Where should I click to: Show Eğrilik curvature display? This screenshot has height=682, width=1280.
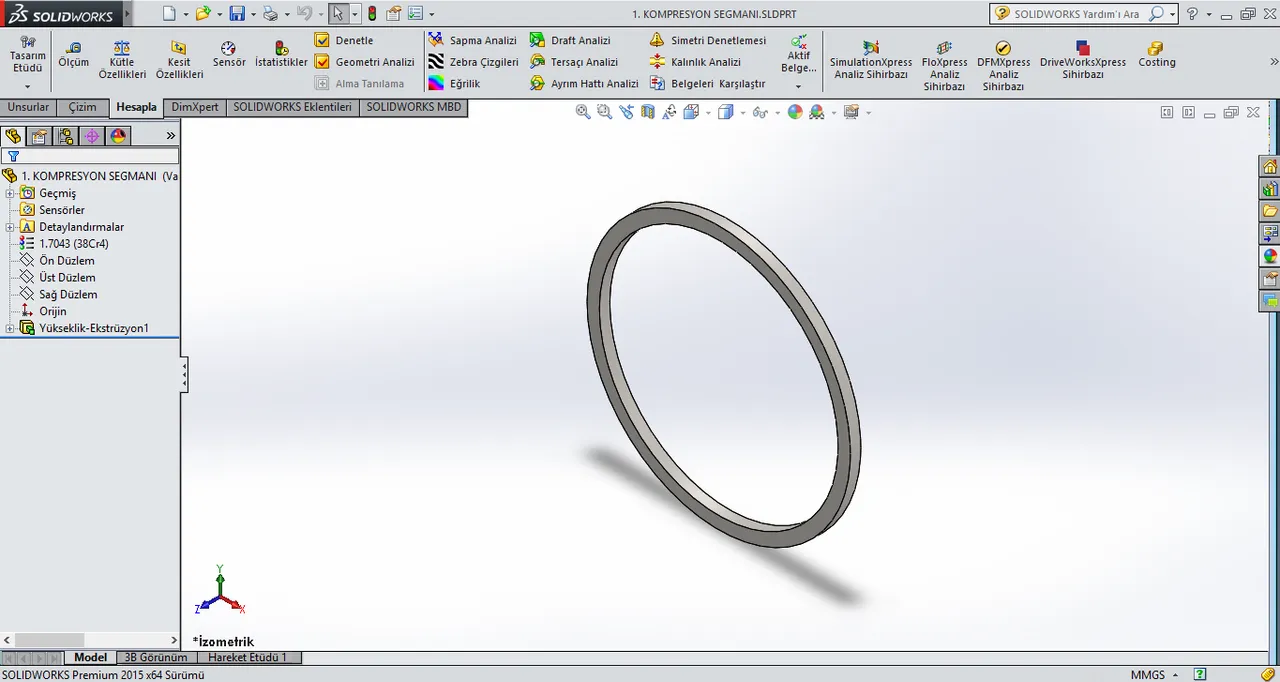(x=454, y=84)
